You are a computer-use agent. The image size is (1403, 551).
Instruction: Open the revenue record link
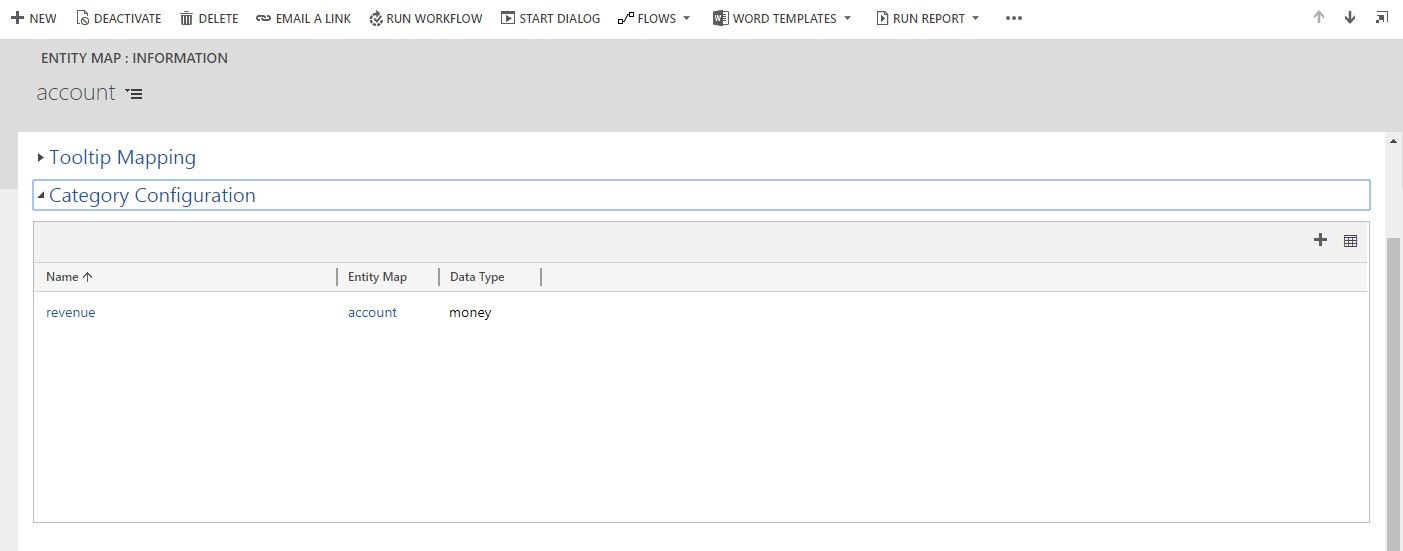[x=71, y=313]
